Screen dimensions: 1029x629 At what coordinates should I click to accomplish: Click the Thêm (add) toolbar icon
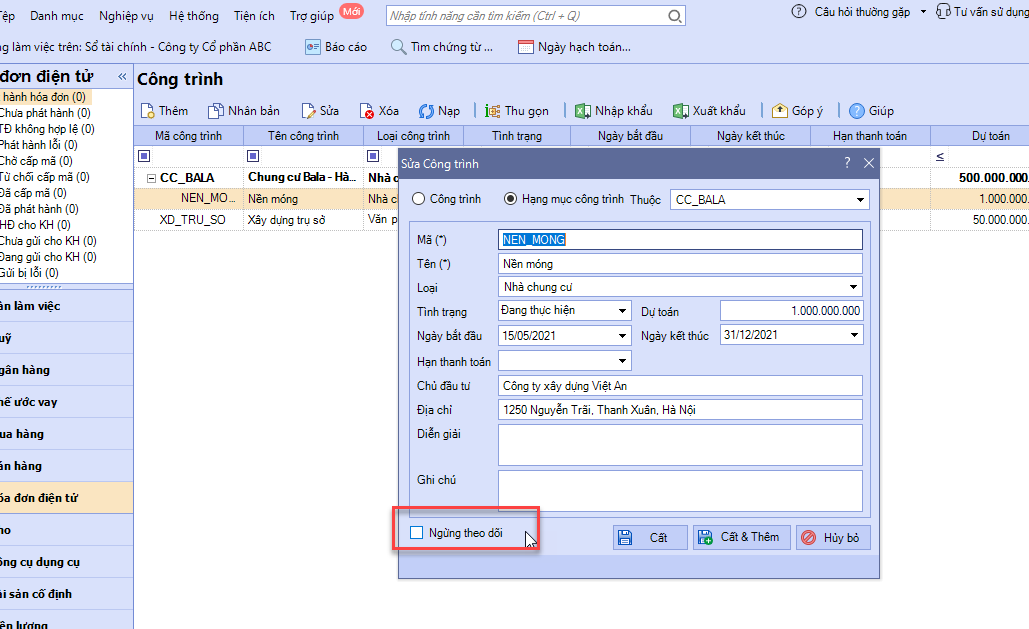pyautogui.click(x=148, y=111)
